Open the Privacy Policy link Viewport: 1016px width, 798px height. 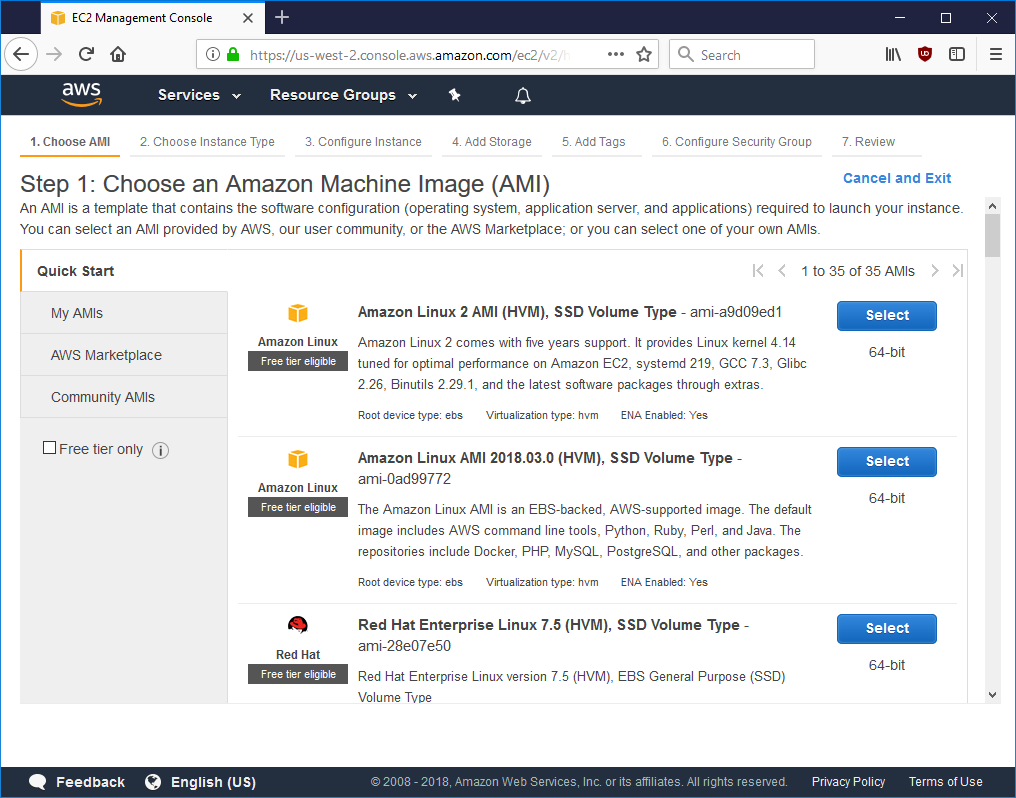click(x=848, y=782)
